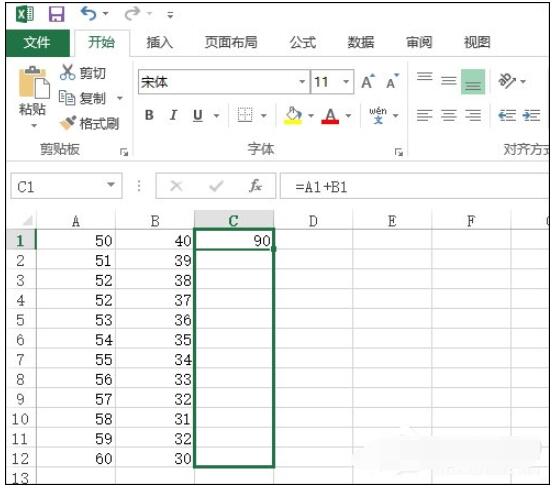Open the Name Box dropdown arrow
Viewport: 553px width, 488px height.
(111, 185)
